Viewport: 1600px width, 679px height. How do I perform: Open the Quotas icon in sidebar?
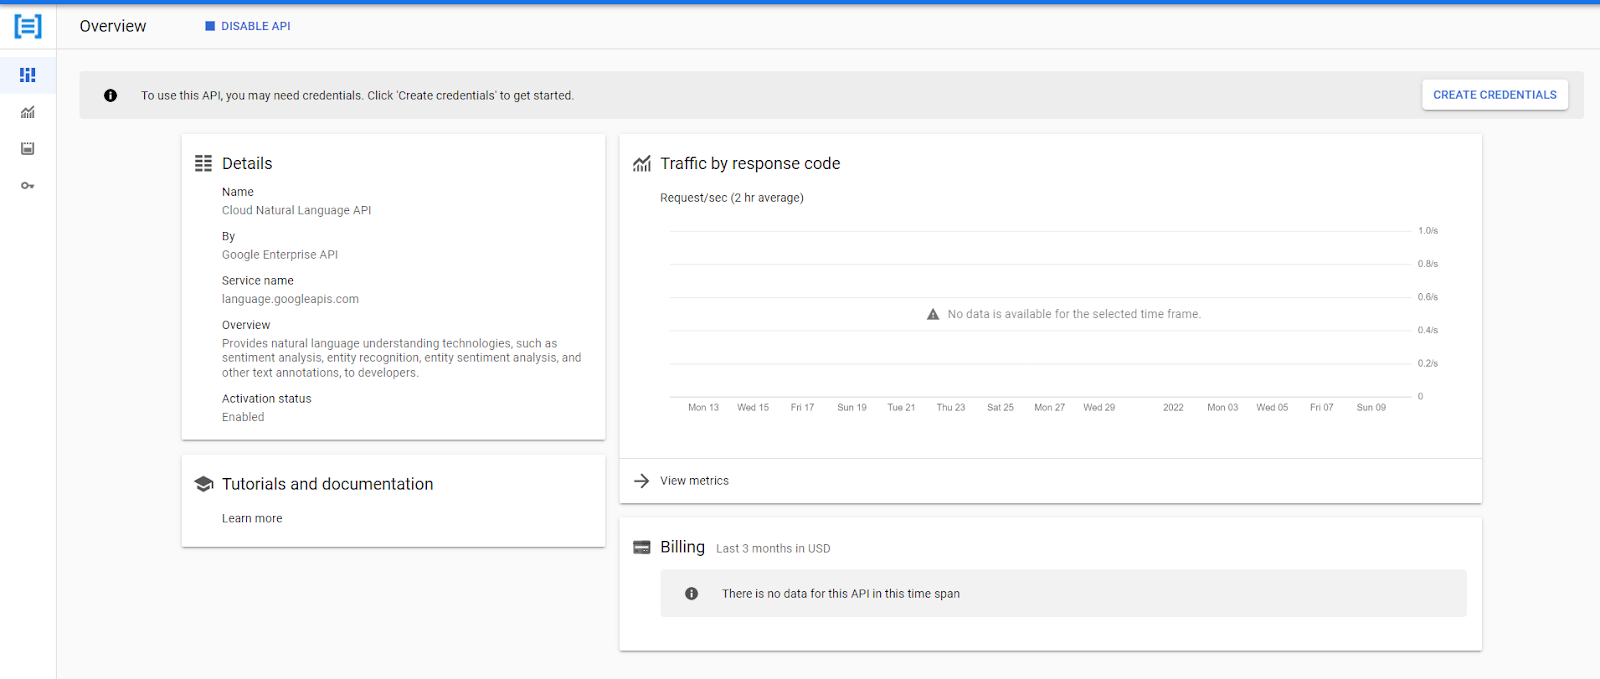point(28,149)
